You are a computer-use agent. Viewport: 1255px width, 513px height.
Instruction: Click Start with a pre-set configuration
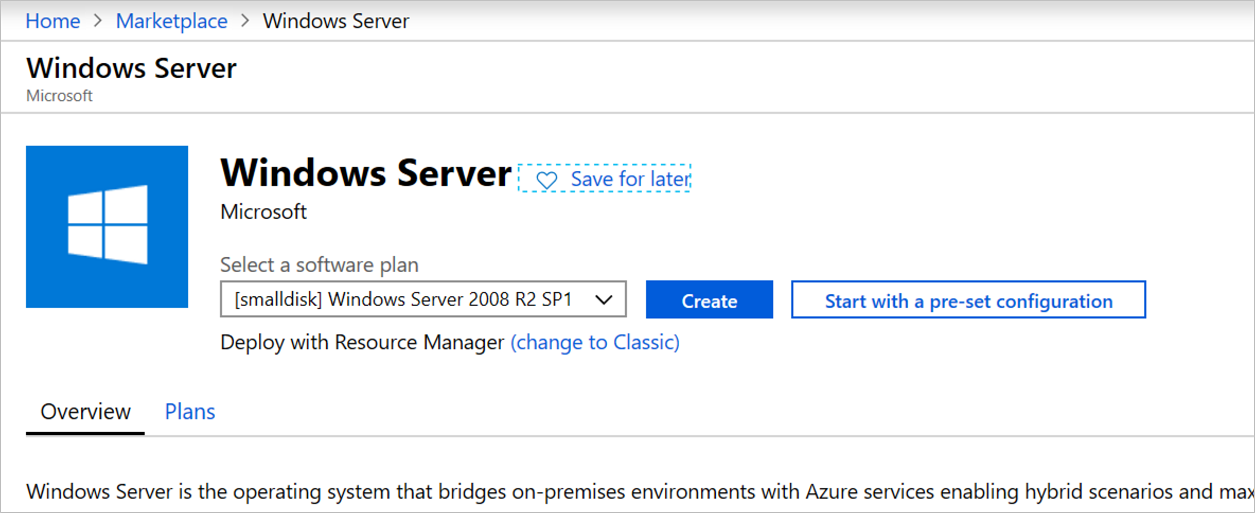tap(968, 300)
